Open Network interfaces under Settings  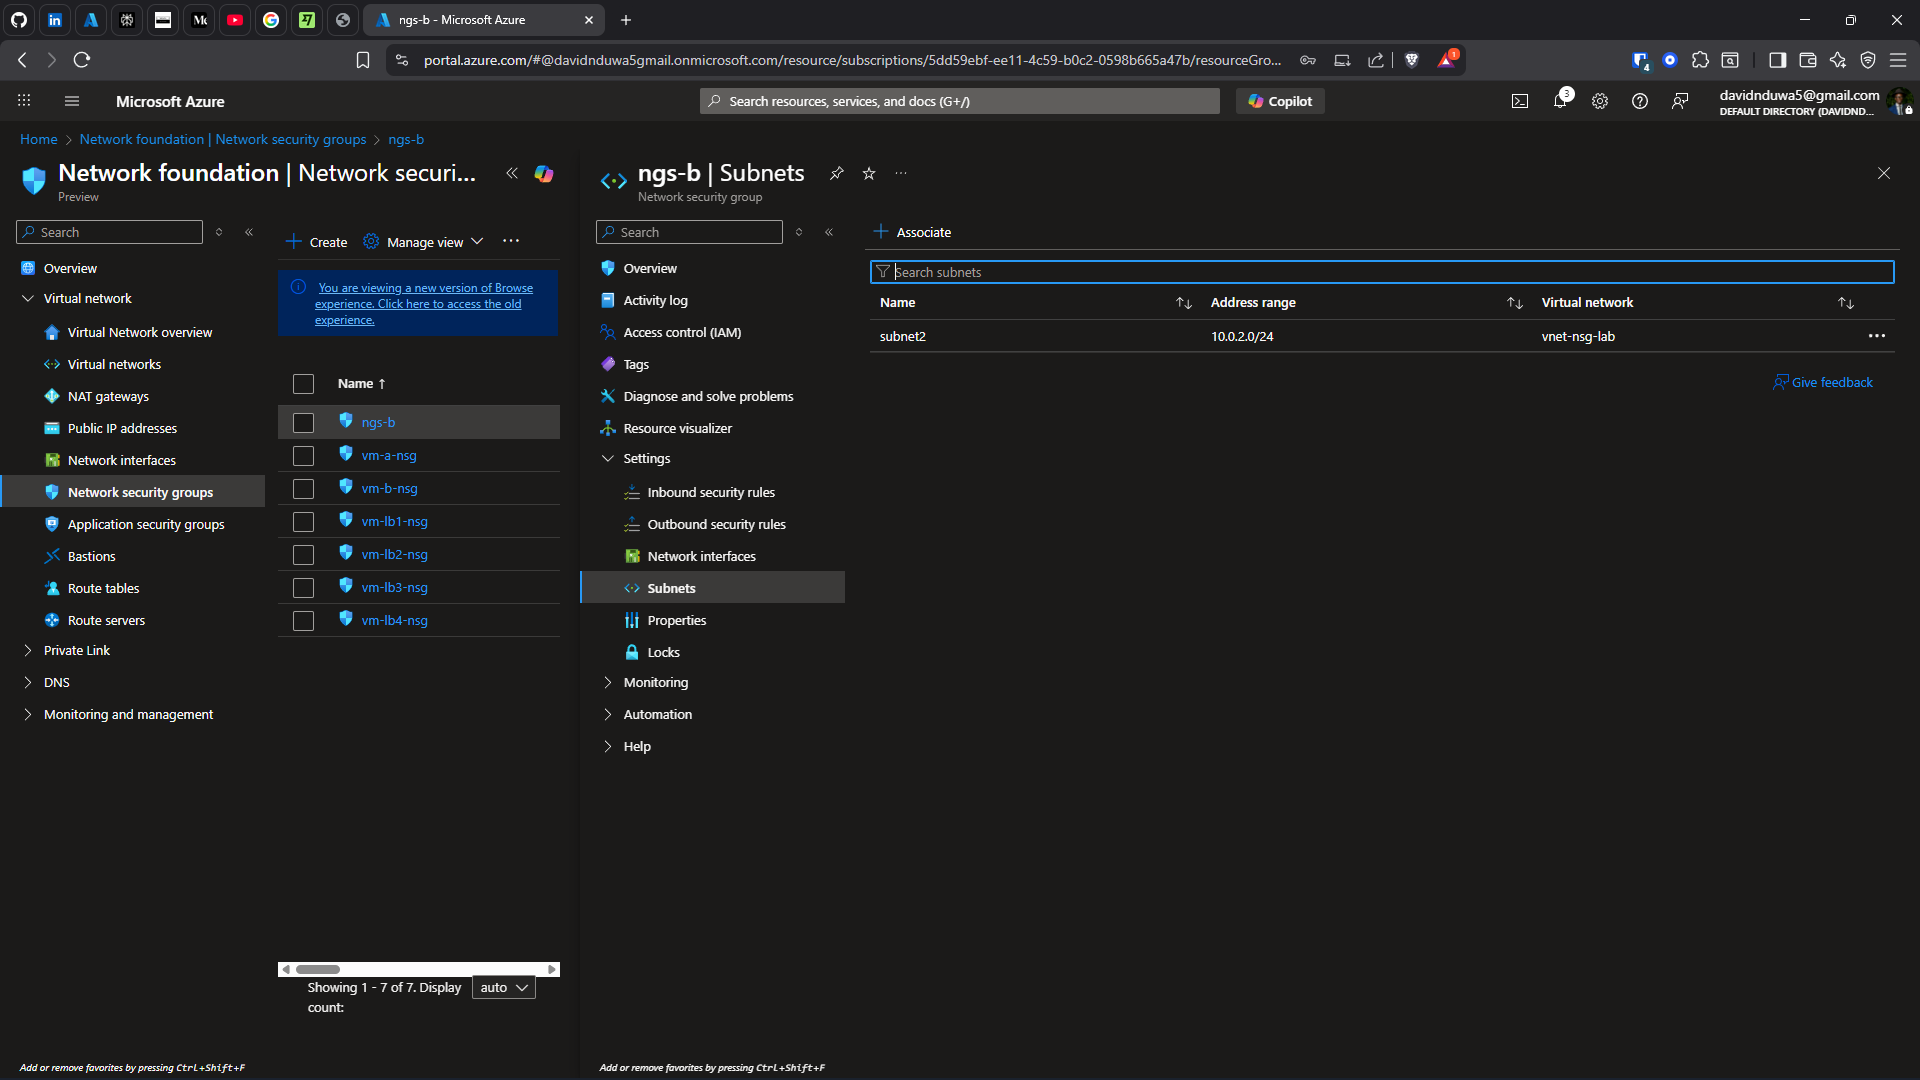click(701, 556)
